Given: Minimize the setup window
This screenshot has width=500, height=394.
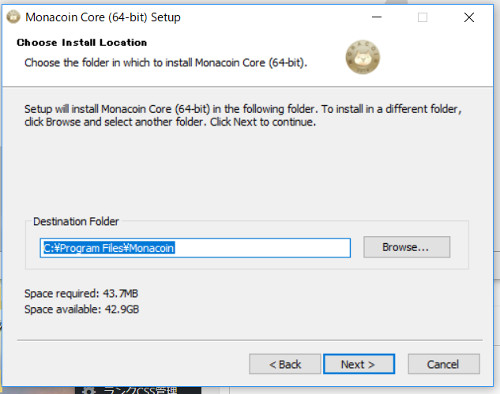Looking at the screenshot, I should 377,17.
